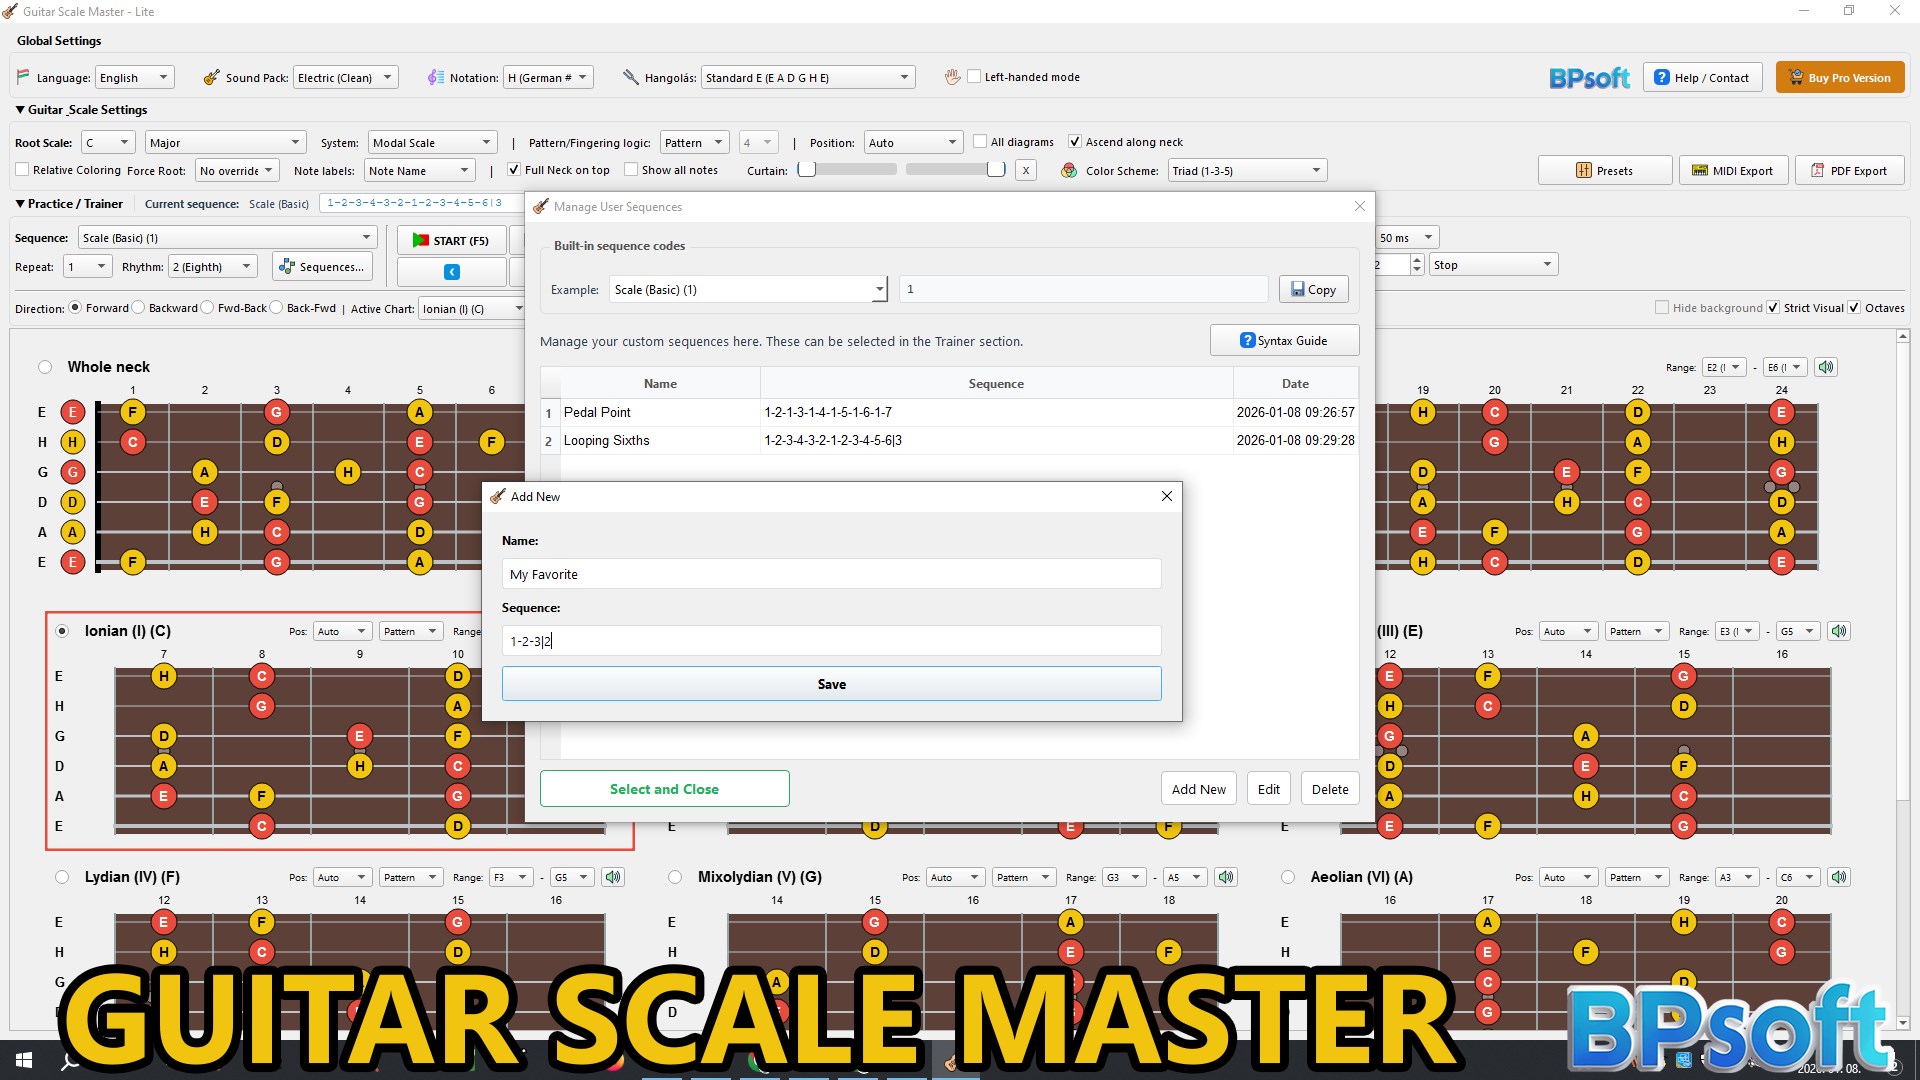The width and height of the screenshot is (1920, 1080).
Task: Delete the selected sequence
Action: [1330, 789]
